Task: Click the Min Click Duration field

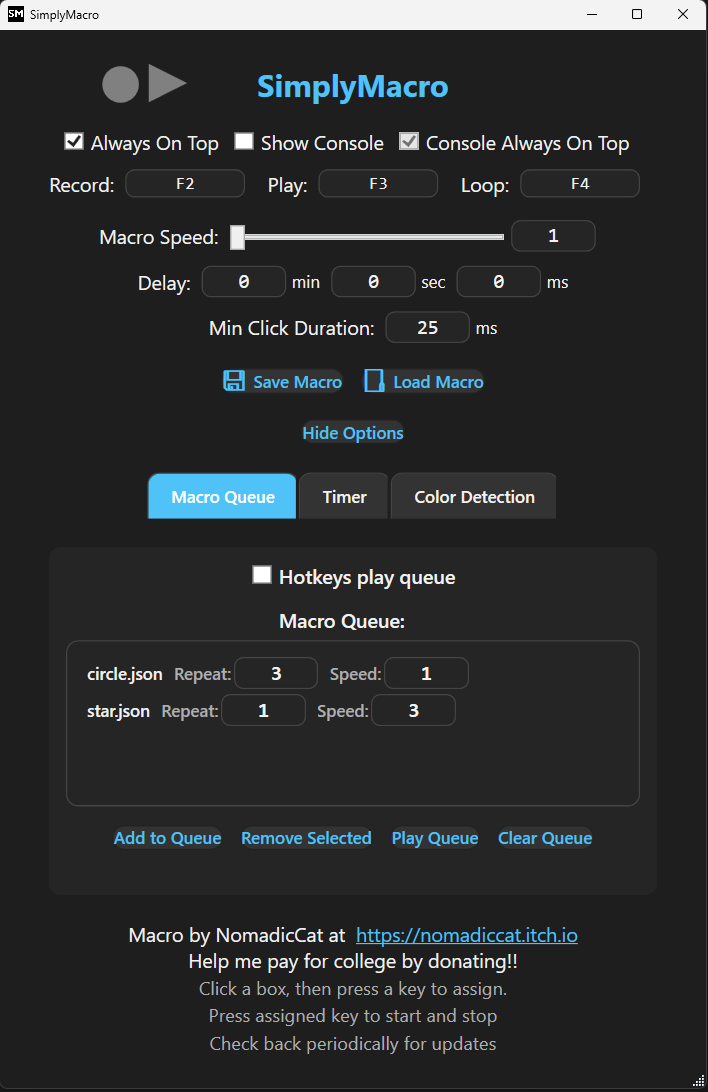Action: pyautogui.click(x=427, y=327)
